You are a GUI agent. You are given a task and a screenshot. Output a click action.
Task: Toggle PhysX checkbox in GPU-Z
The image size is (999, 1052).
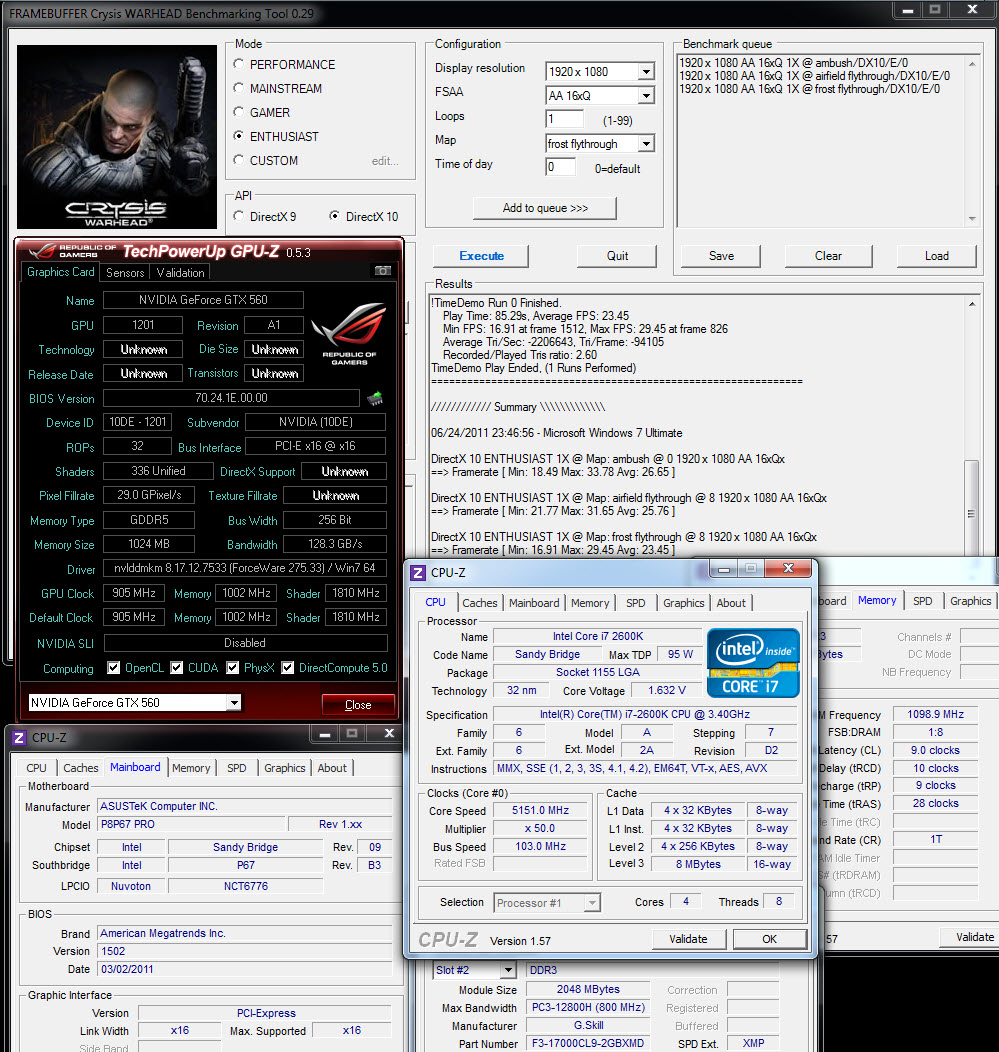tap(233, 668)
